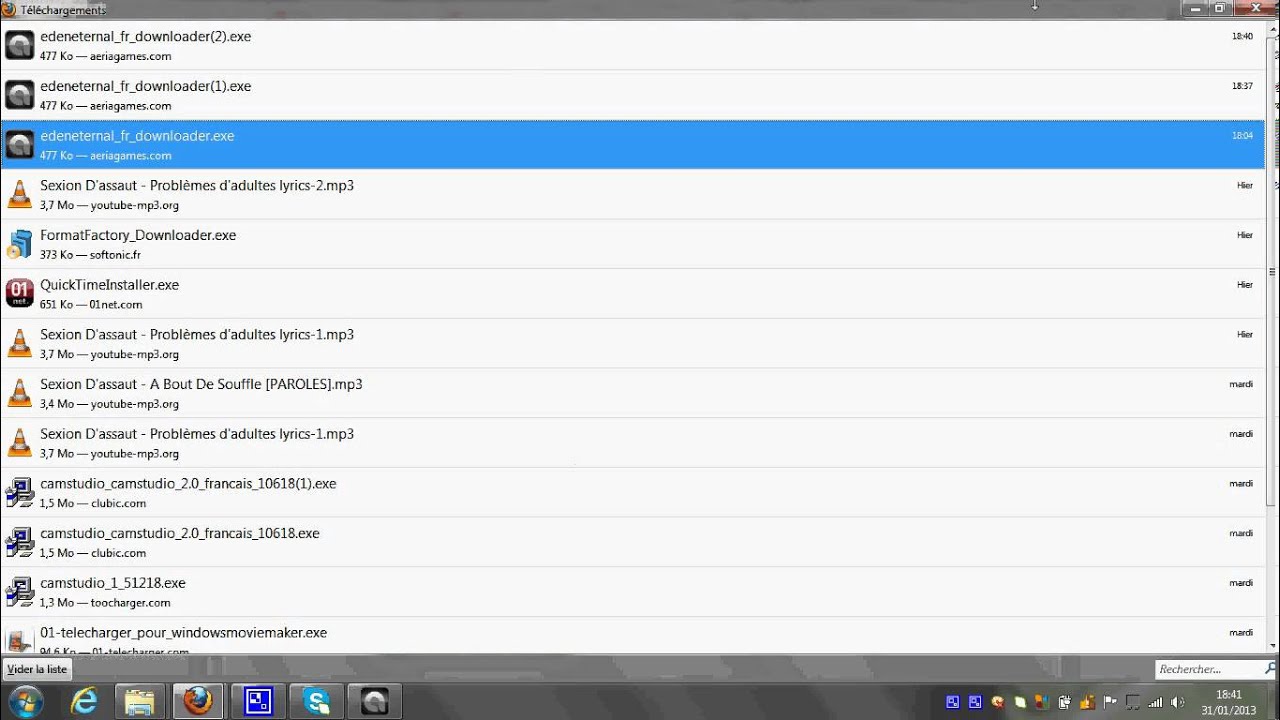Select 01-telecharger_pour_windowsmoviemaker.exe name

[183, 633]
